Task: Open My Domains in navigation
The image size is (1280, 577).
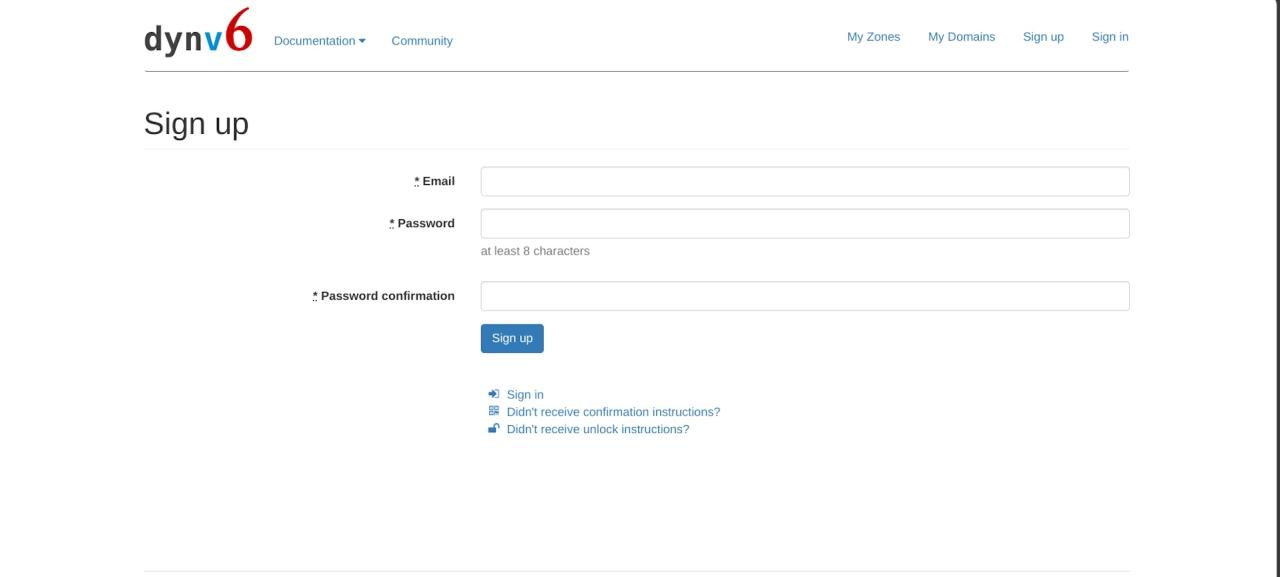Action: (x=961, y=37)
